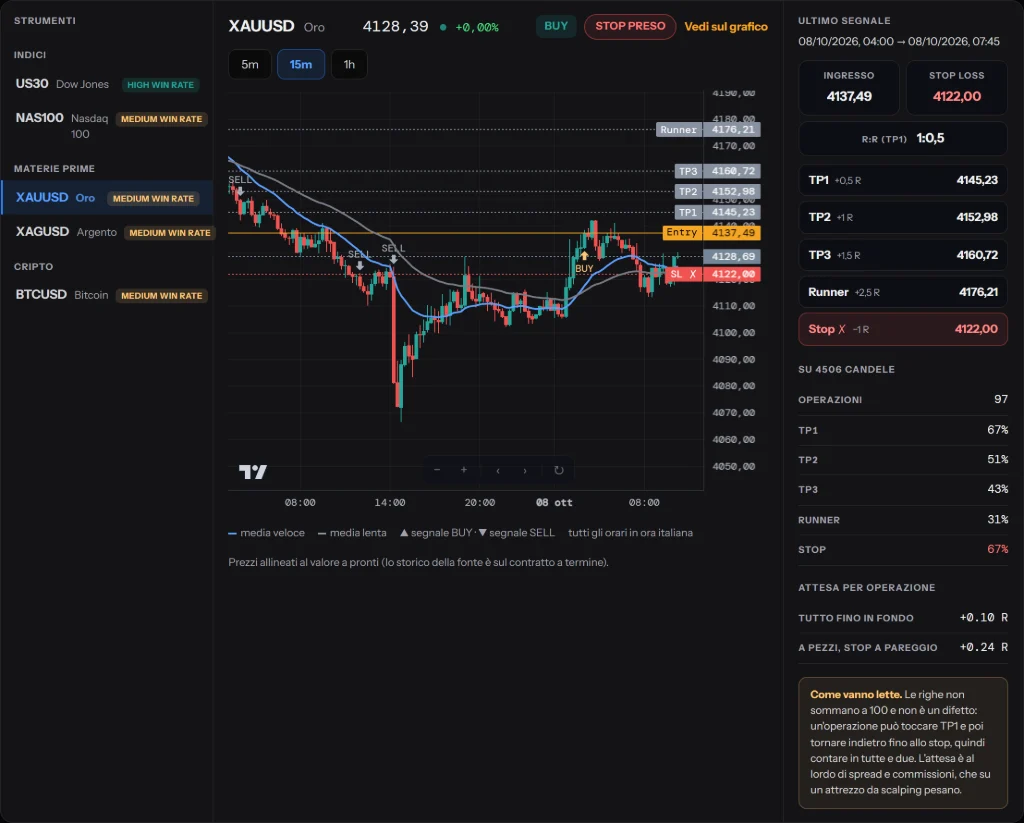Click the 'media veloce' legend entry

pyautogui.click(x=266, y=533)
